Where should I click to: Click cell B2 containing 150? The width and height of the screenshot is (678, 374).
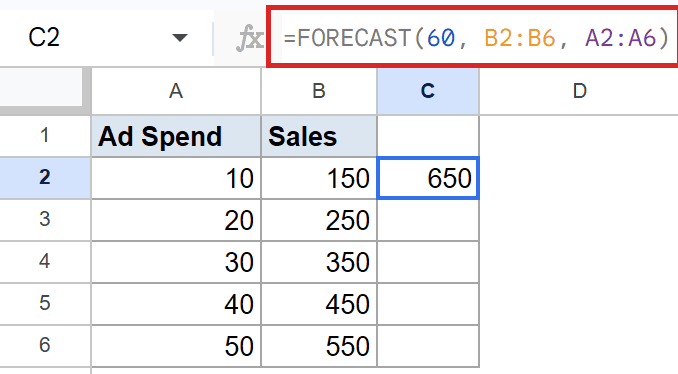click(319, 178)
